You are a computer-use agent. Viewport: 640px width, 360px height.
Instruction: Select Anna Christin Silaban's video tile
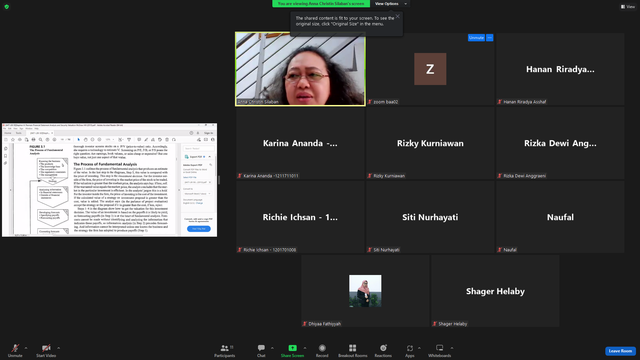[x=300, y=69]
